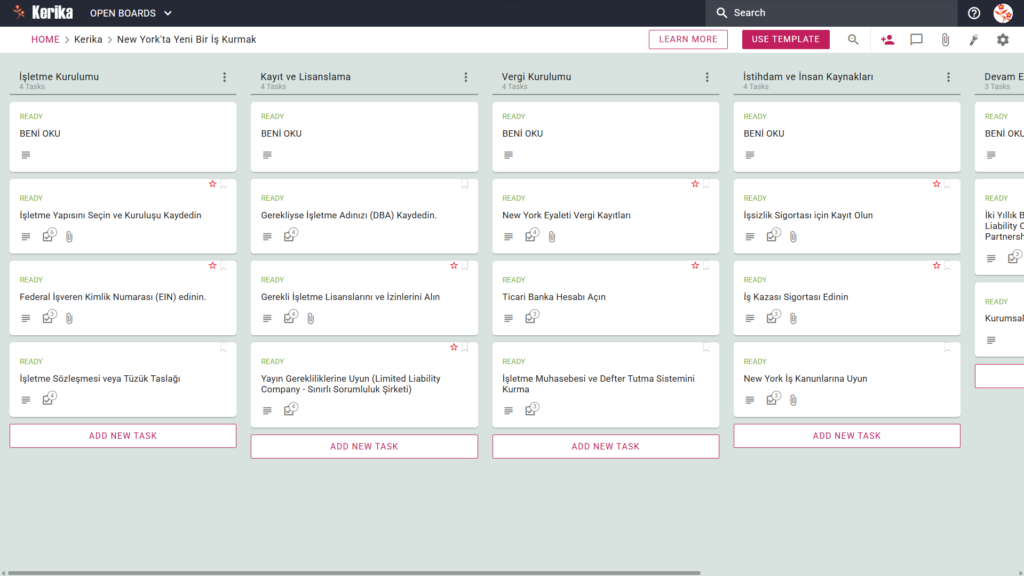Toggle star on Federal İşveren Kimlik Numarası card
The width and height of the screenshot is (1024, 576).
point(212,266)
